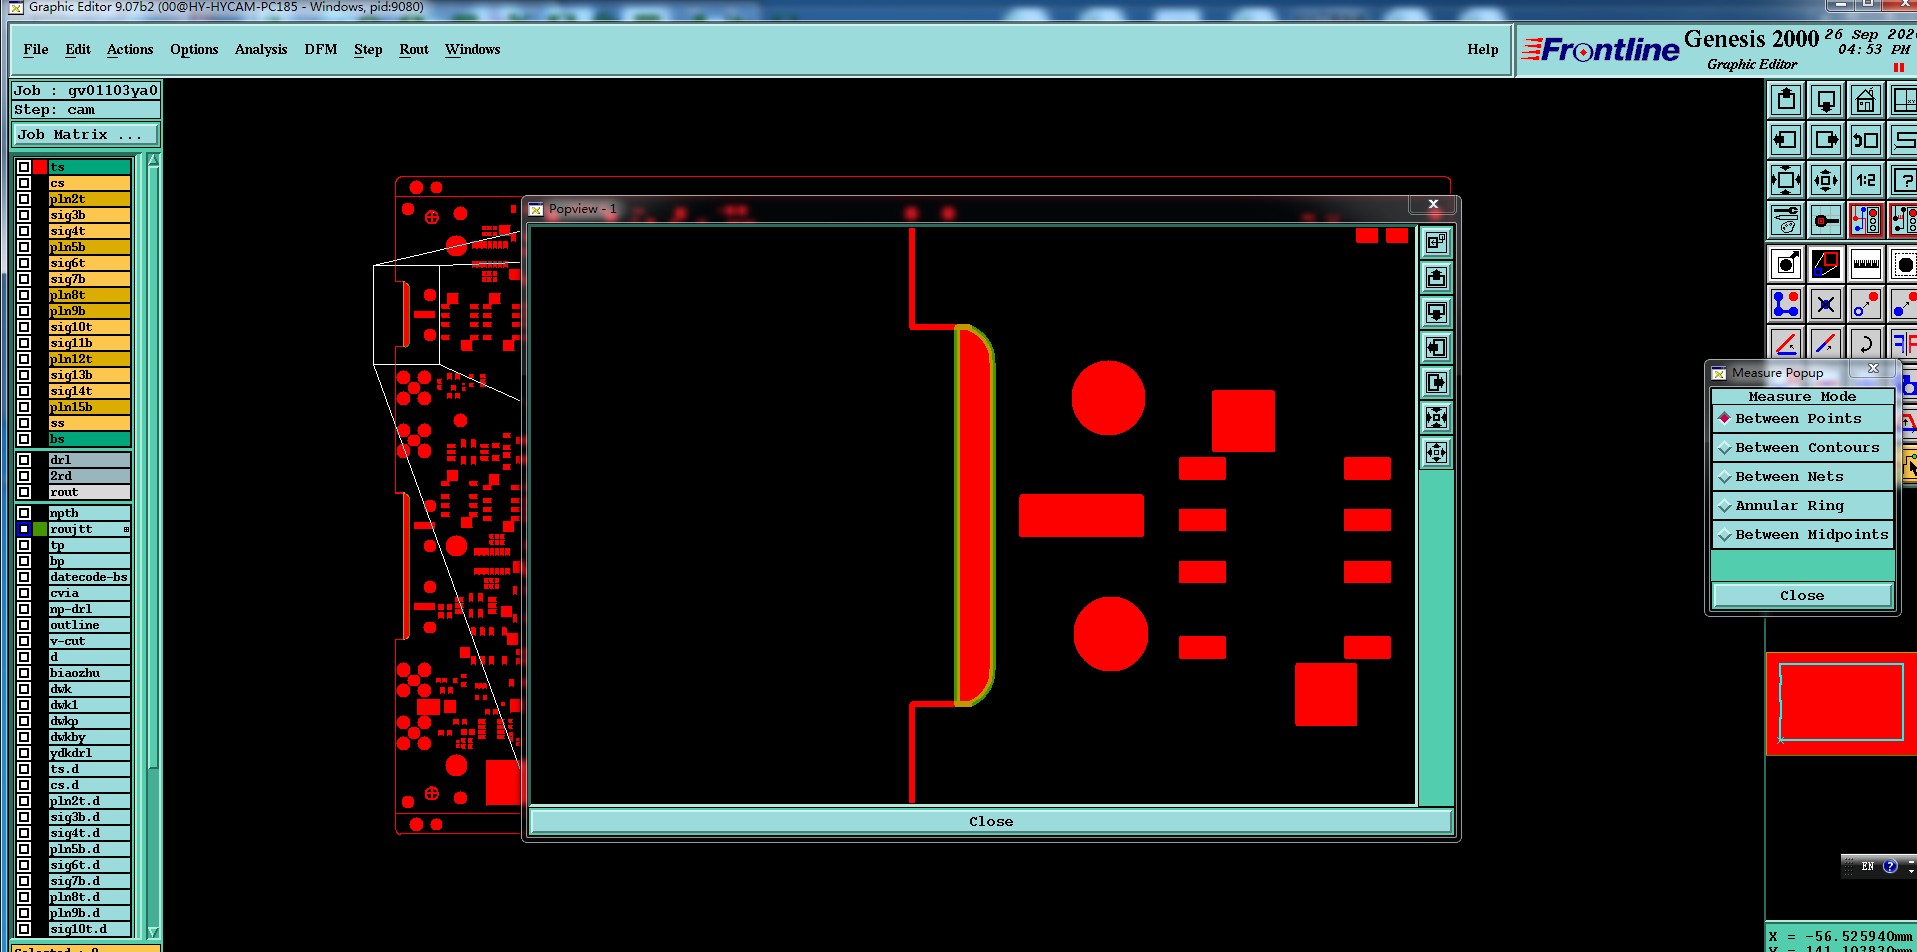This screenshot has height=952, width=1917.
Task: Open the wrench and palette settings icon
Action: 1786,220
